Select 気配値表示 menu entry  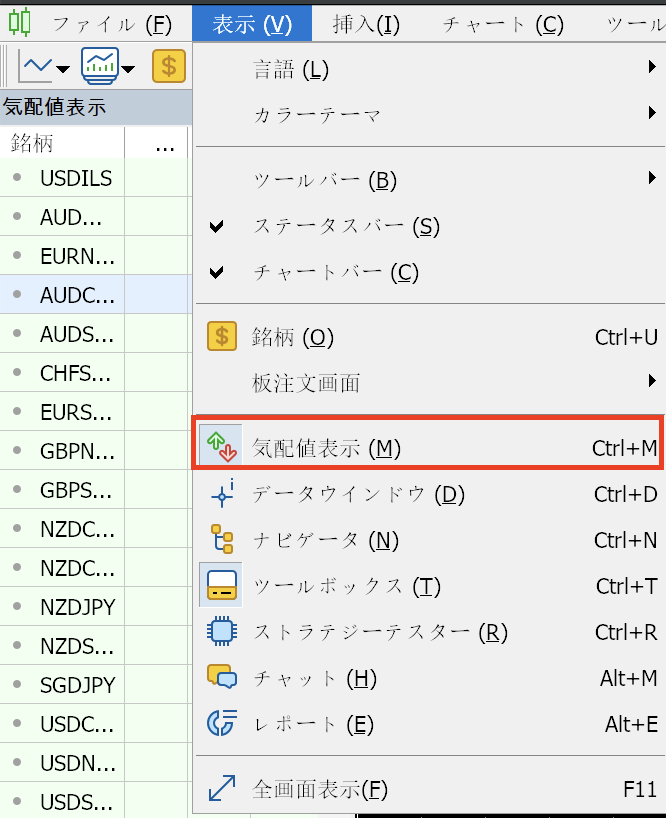(x=326, y=449)
